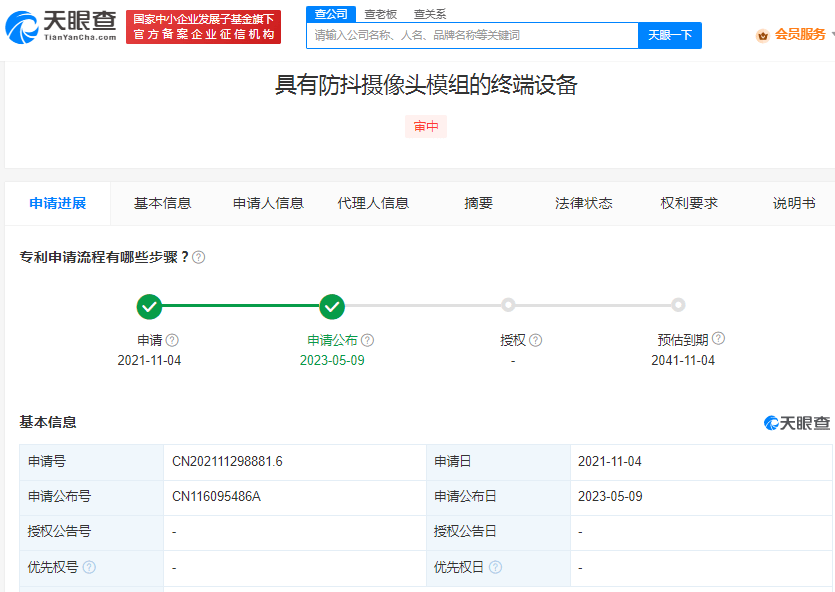Switch search mode to 查老板

380,14
